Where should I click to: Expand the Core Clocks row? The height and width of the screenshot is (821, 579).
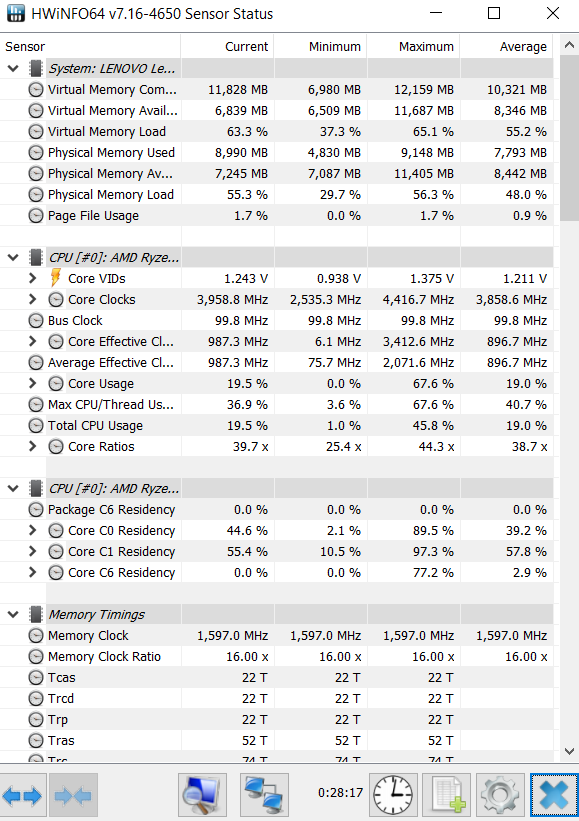tap(32, 299)
